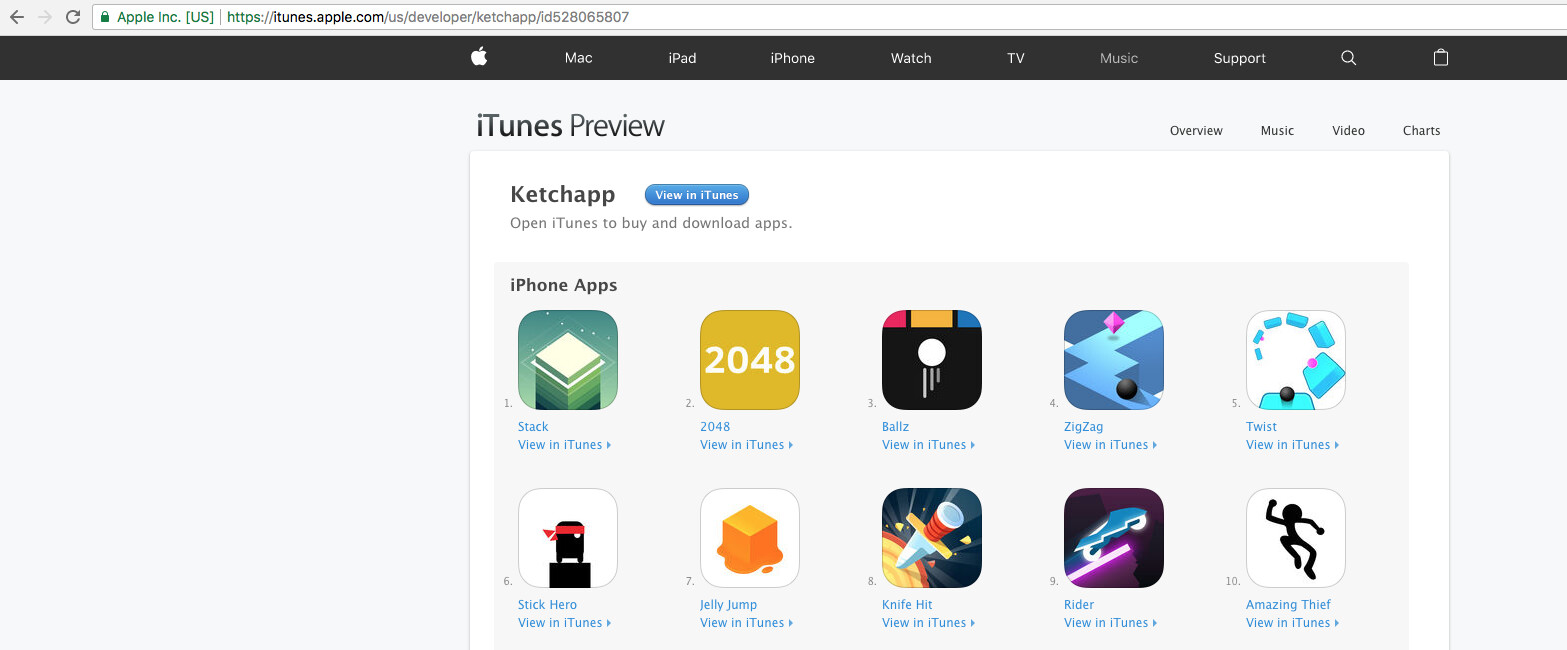Open the Stick Hero app icon
The image size is (1567, 650).
[568, 538]
